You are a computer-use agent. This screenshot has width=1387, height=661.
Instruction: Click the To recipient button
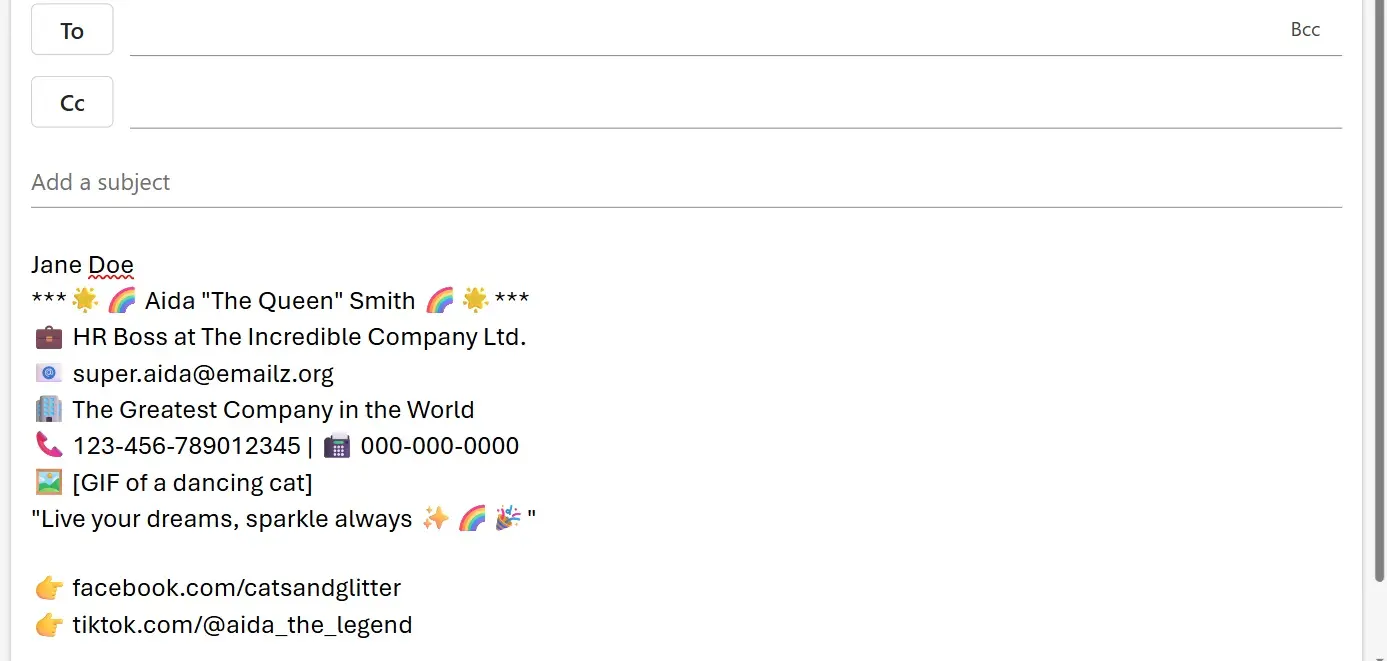[x=71, y=29]
